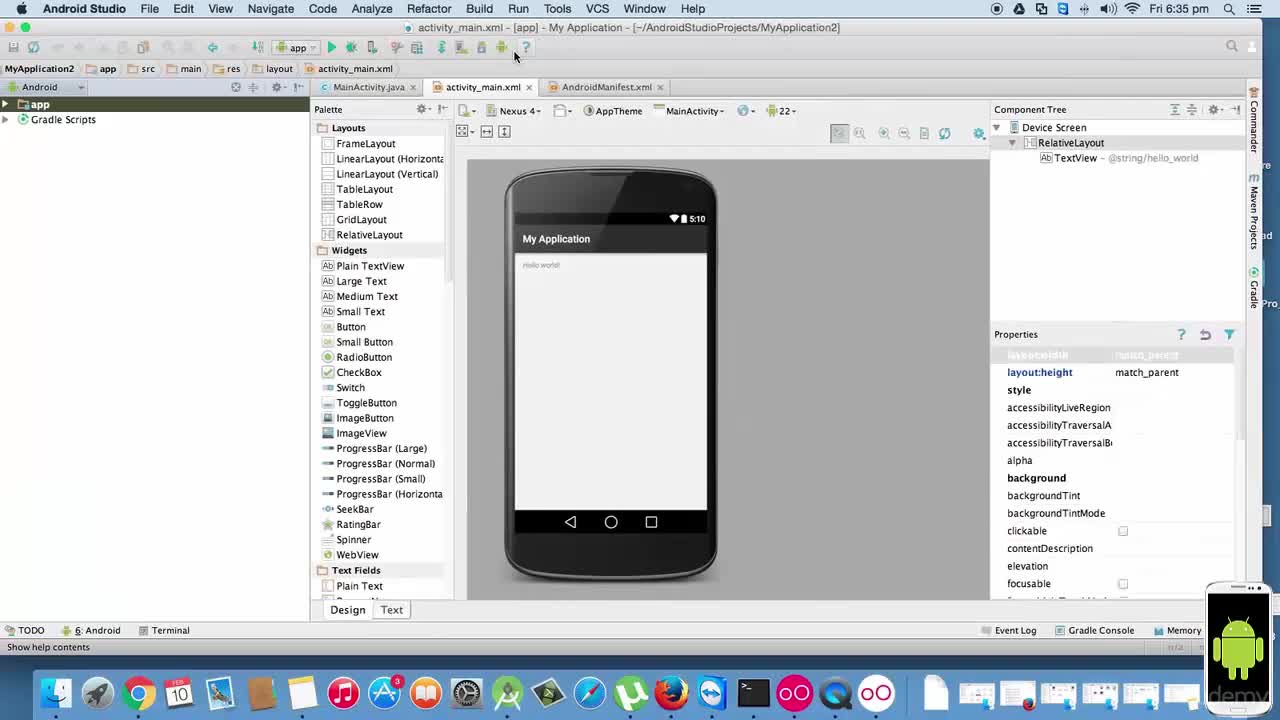Image resolution: width=1280 pixels, height=720 pixels.
Task: Open the Terminal tool window
Action: click(x=163, y=630)
